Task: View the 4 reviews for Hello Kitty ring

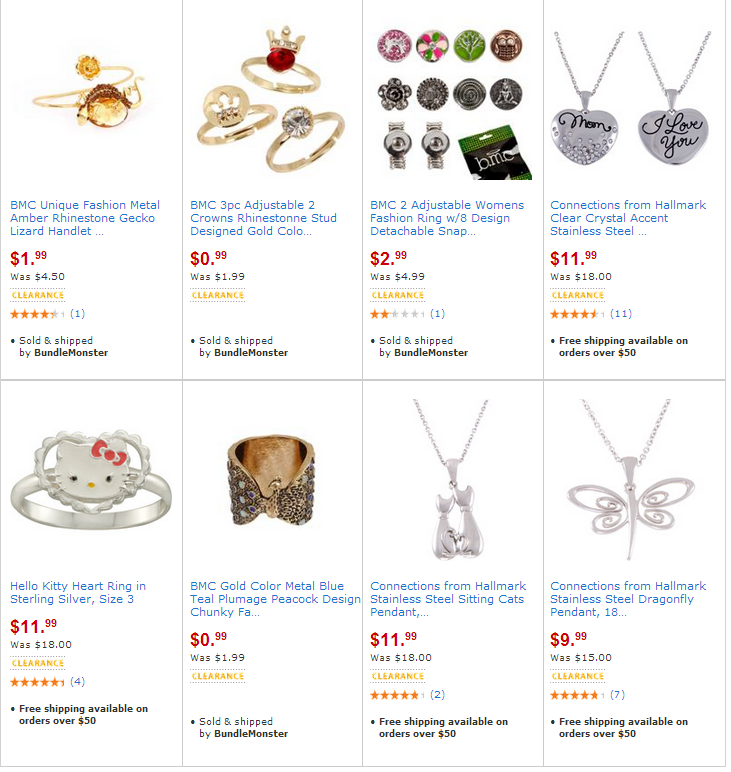Action: point(77,681)
